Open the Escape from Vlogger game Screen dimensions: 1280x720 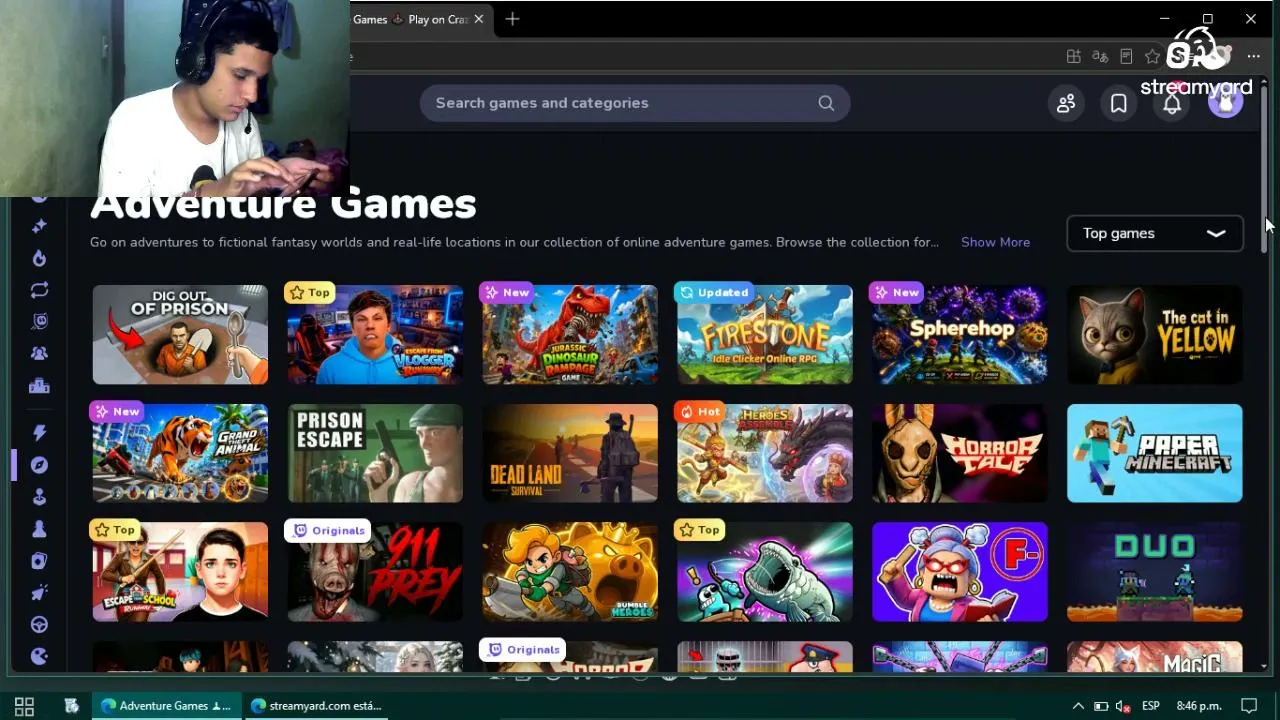pos(375,335)
